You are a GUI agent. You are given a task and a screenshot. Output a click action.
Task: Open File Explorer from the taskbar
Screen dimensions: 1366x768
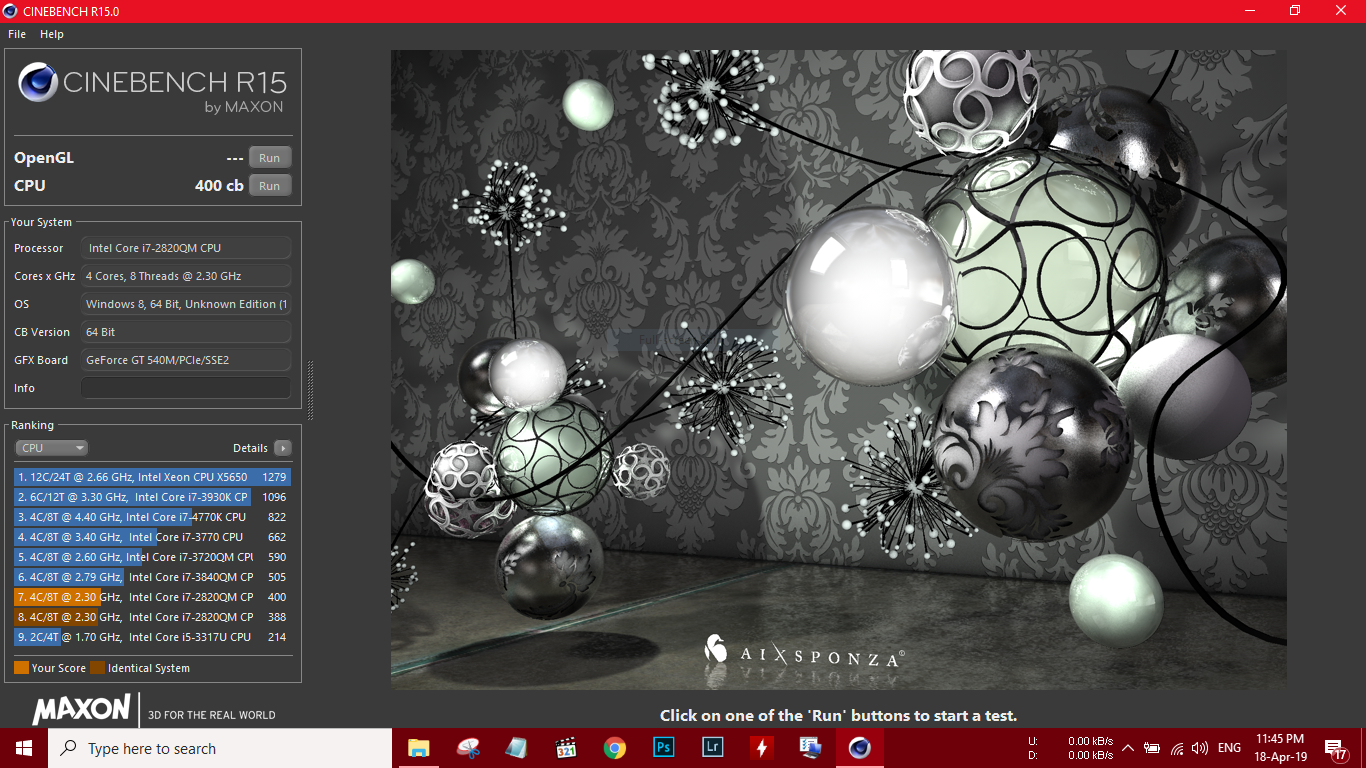tap(418, 748)
